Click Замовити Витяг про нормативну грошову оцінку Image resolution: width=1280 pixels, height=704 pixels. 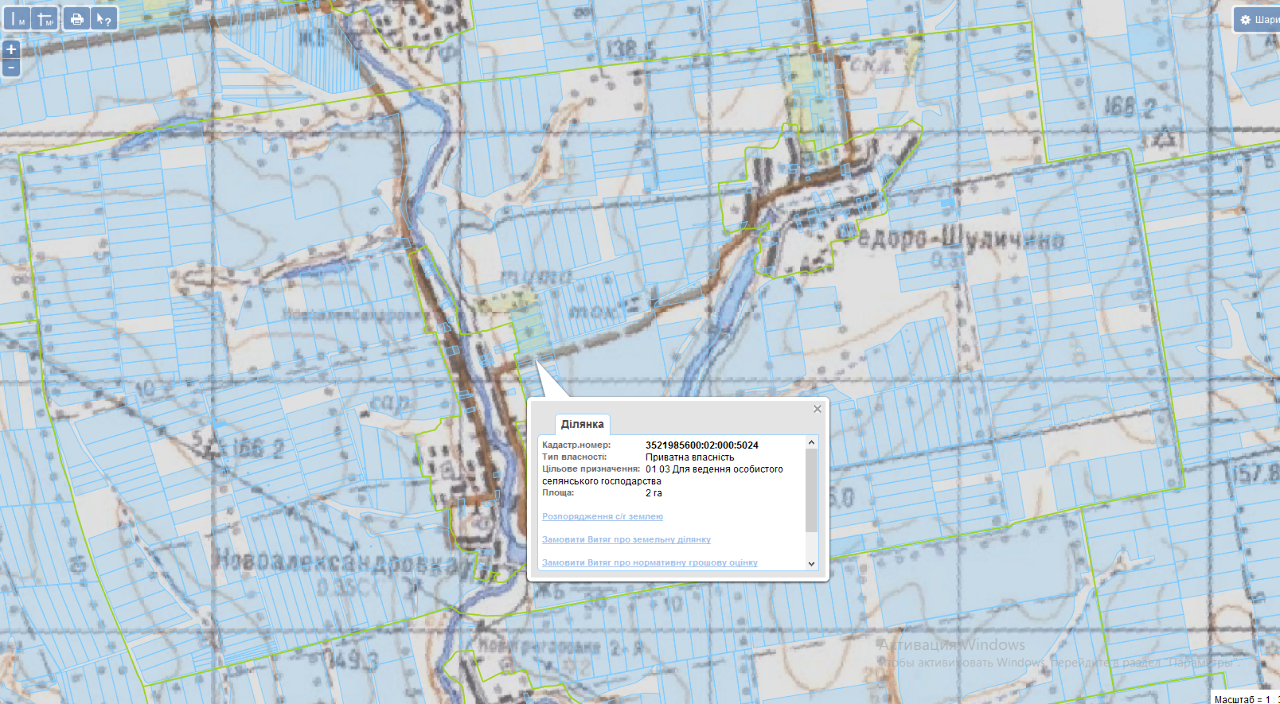coord(649,562)
